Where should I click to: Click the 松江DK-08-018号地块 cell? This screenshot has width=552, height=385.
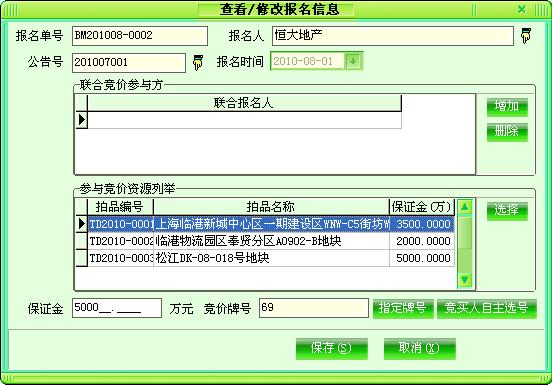tap(271, 258)
